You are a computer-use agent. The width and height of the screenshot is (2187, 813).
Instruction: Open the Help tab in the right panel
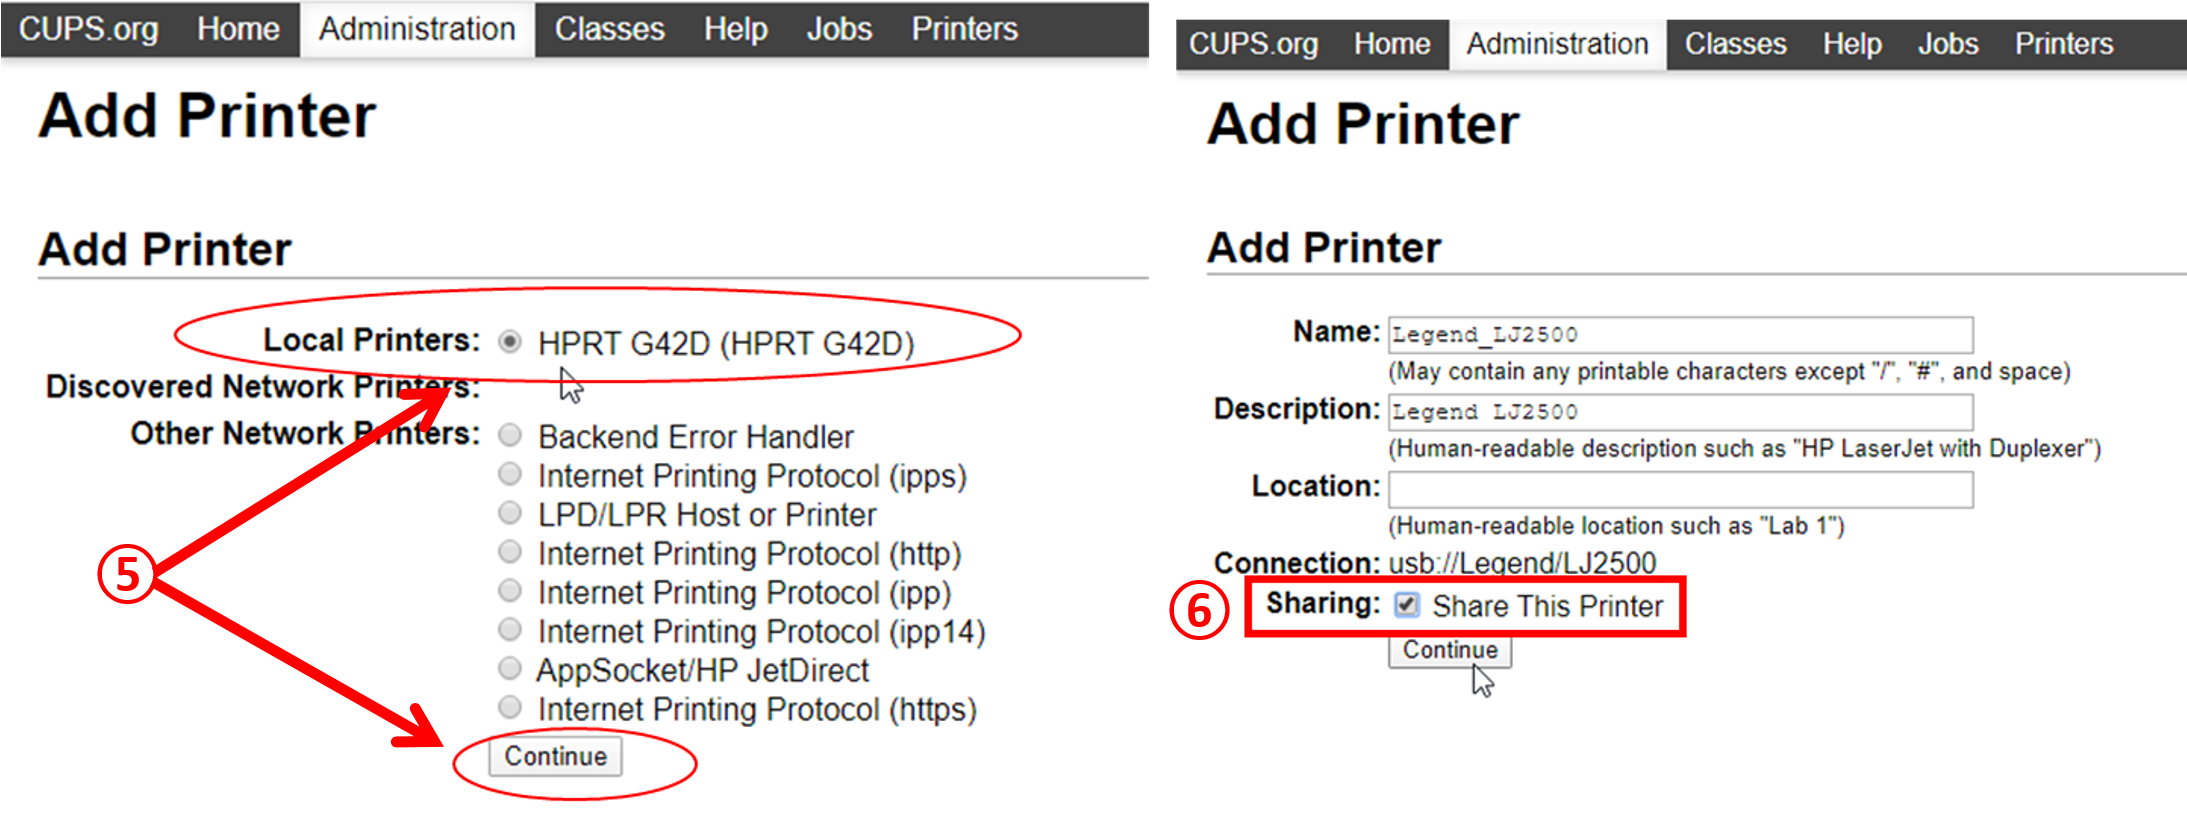1851,44
